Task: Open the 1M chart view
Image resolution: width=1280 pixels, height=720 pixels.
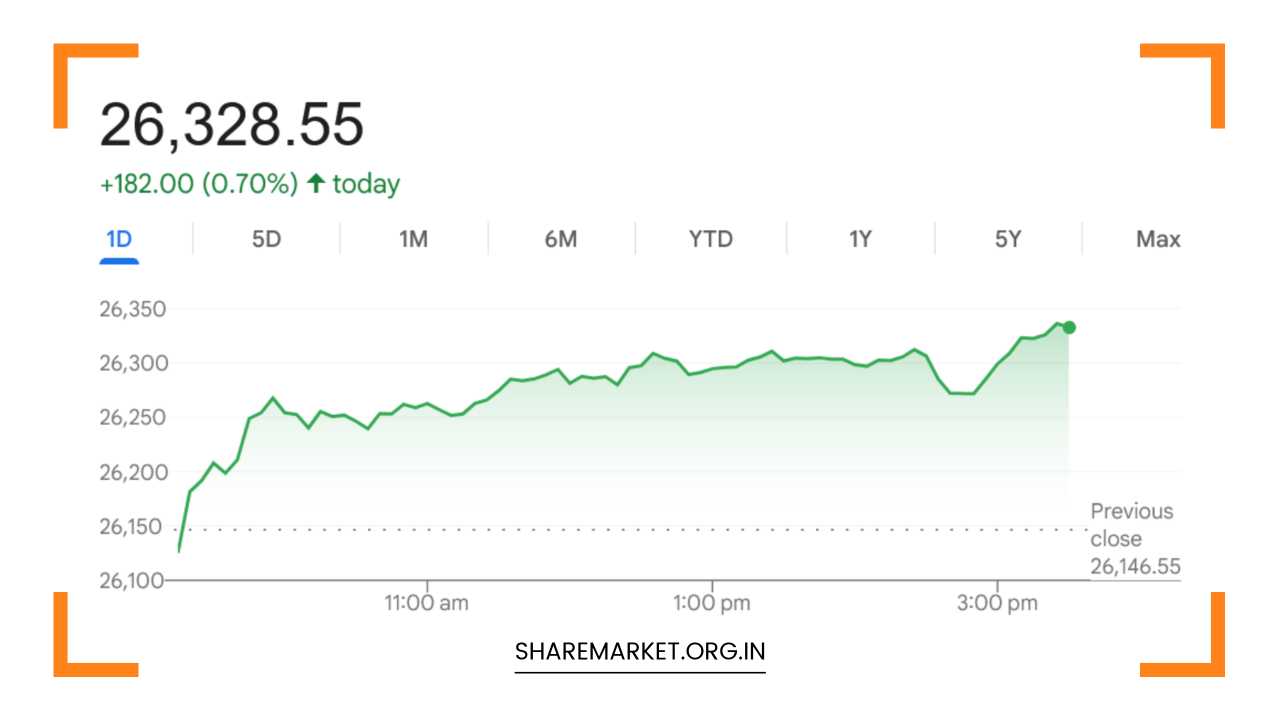Action: pyautogui.click(x=413, y=239)
